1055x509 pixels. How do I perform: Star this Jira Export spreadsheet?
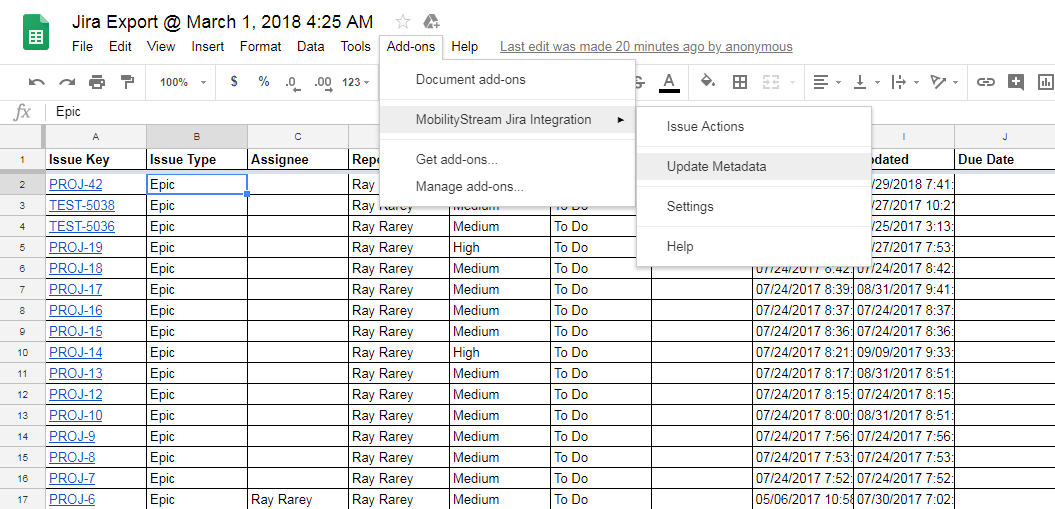click(x=403, y=22)
